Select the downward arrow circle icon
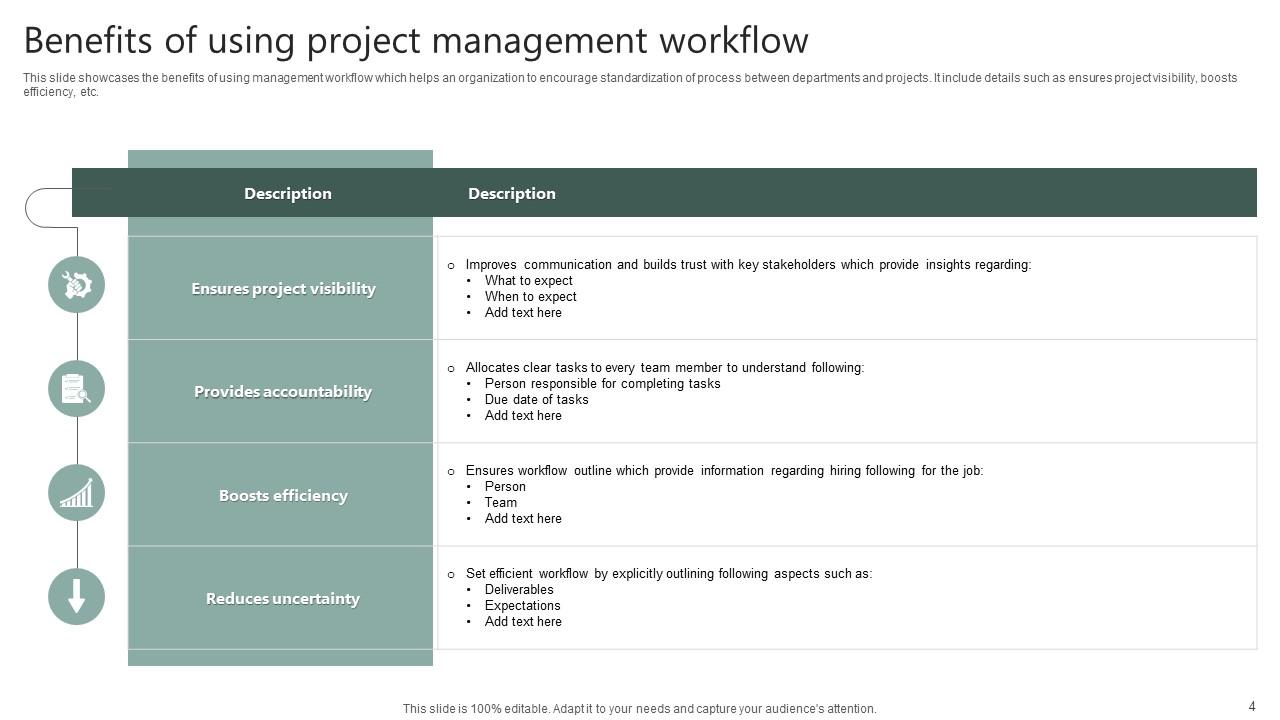 click(76, 597)
